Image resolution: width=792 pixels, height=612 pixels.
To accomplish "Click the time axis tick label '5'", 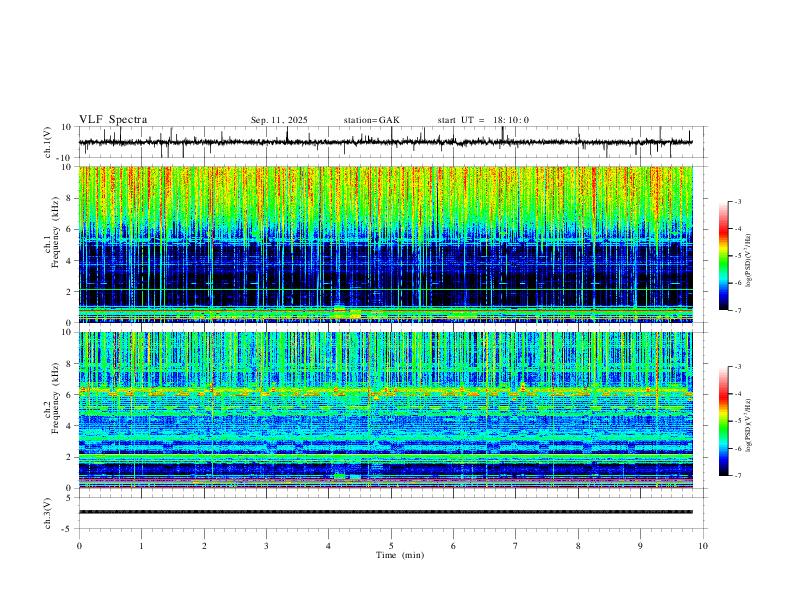I will coord(391,546).
